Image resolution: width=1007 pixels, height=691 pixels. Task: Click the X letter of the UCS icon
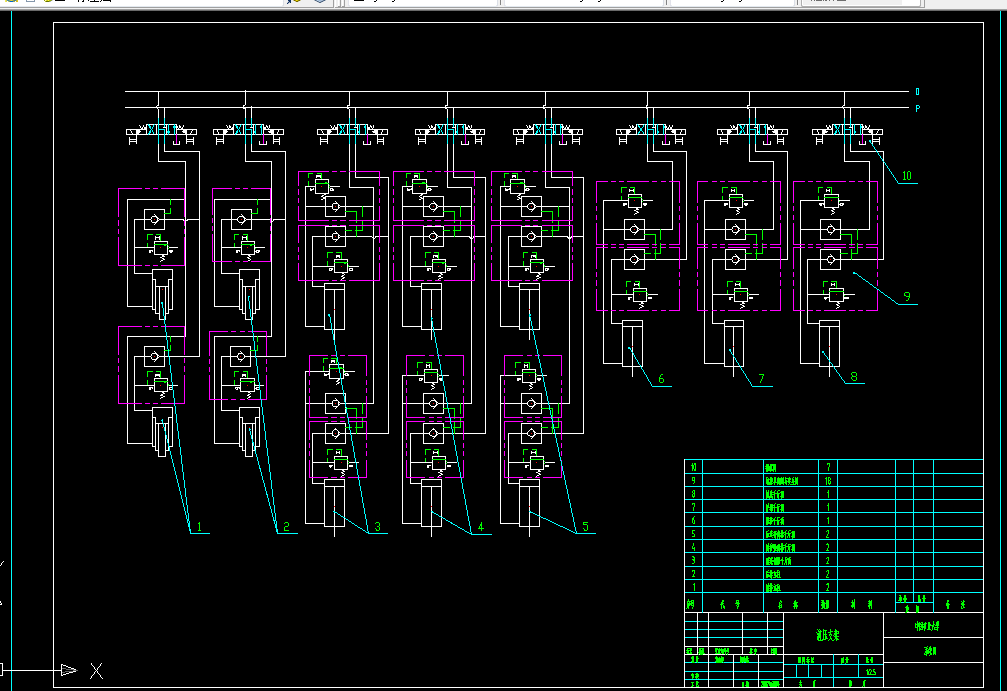(97, 670)
